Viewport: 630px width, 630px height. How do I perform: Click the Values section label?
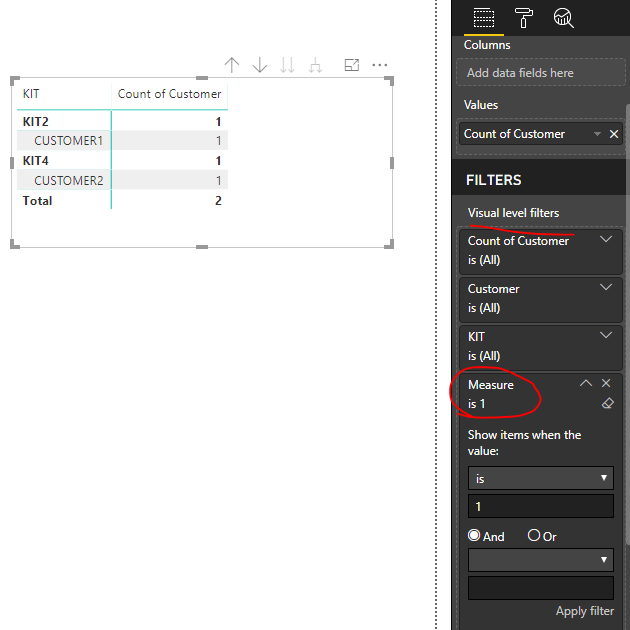(481, 105)
